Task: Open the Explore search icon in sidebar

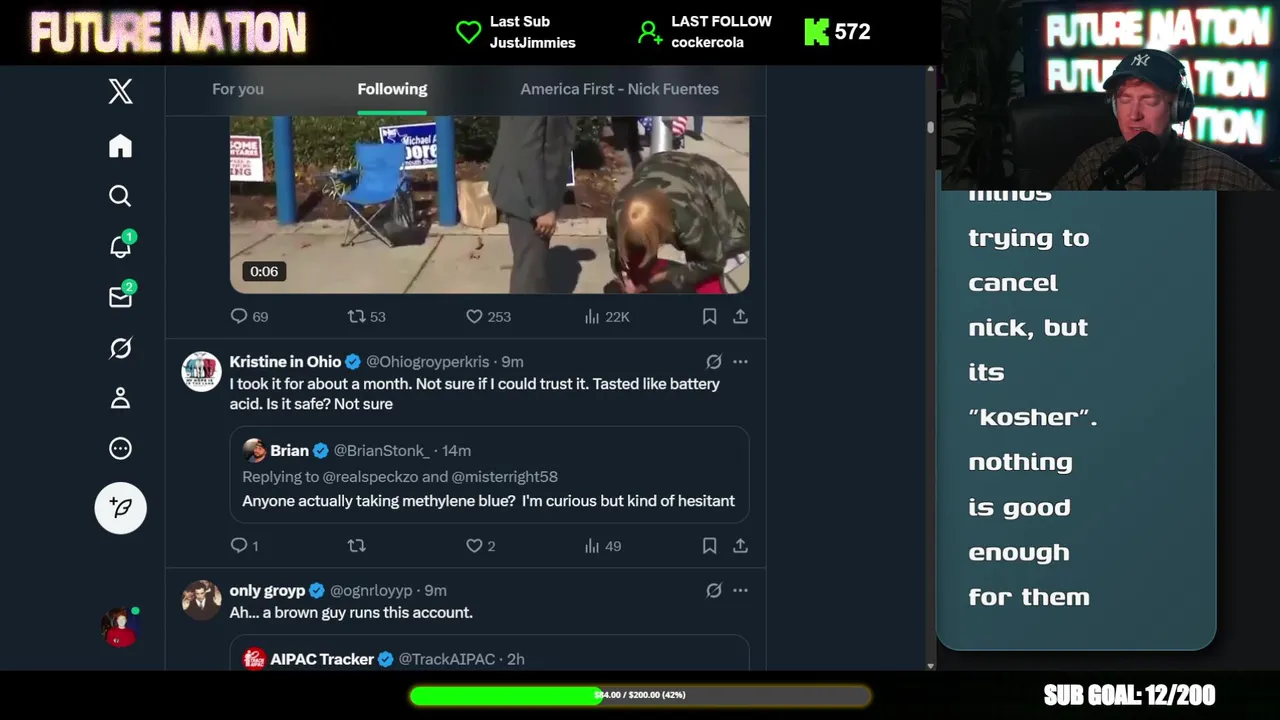Action: (120, 196)
